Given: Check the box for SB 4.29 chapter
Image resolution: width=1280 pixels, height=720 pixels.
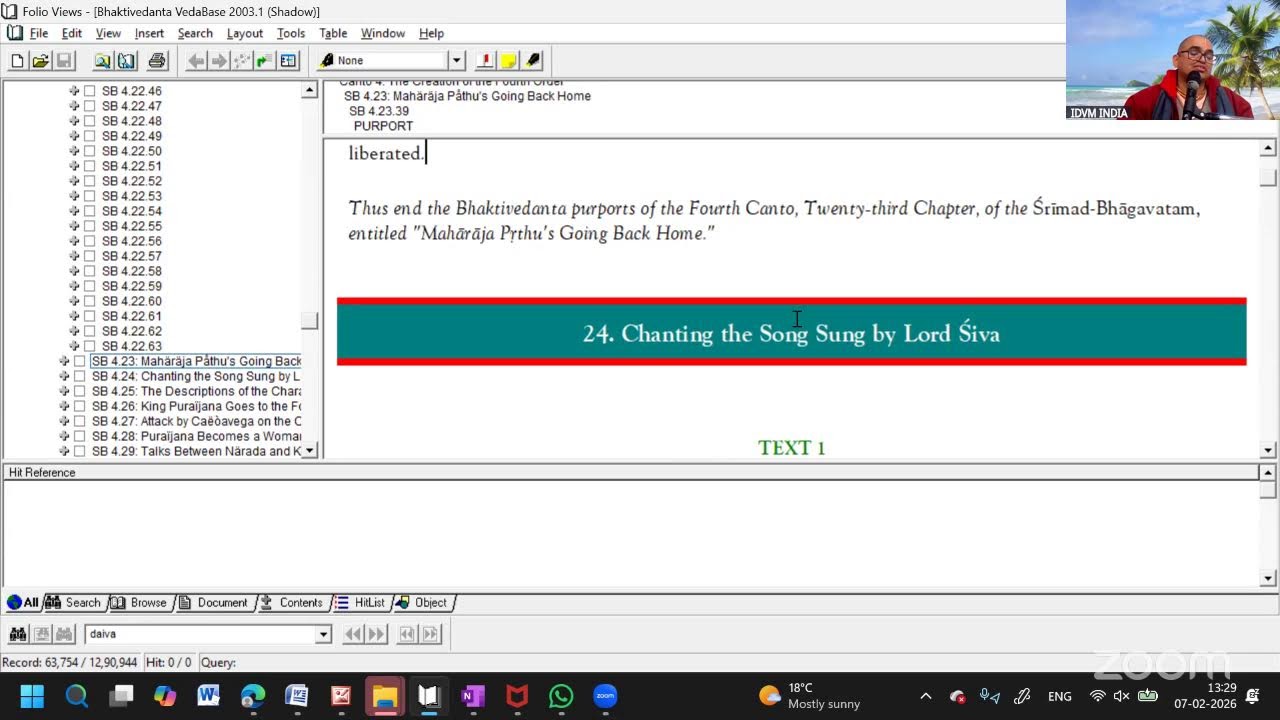Looking at the screenshot, I should tap(79, 451).
